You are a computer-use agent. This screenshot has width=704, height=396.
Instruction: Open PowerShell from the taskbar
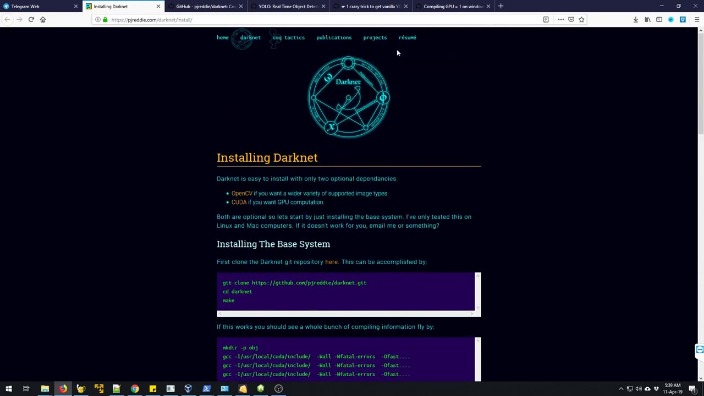click(207, 389)
